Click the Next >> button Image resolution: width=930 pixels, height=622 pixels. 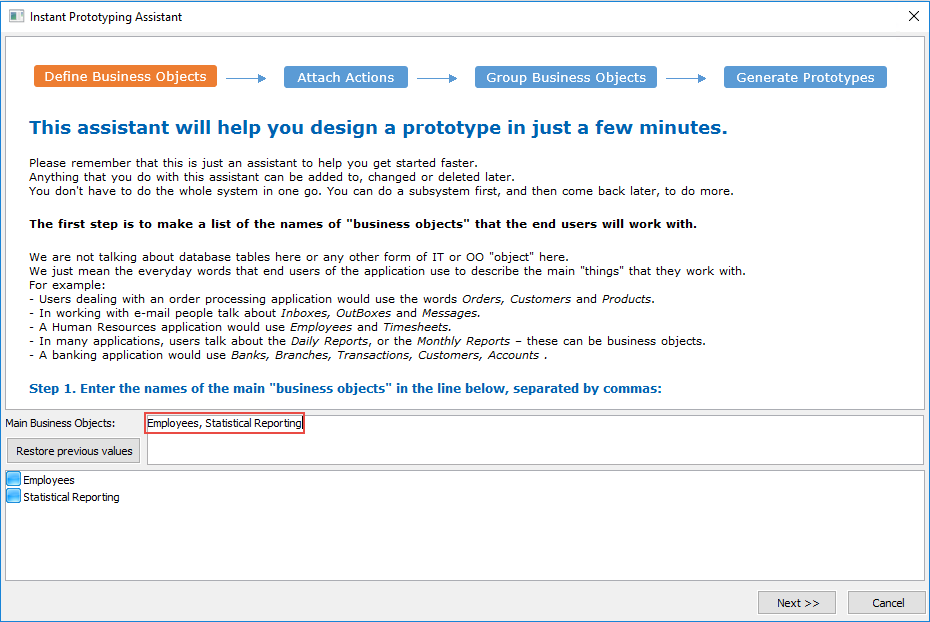[x=797, y=602]
